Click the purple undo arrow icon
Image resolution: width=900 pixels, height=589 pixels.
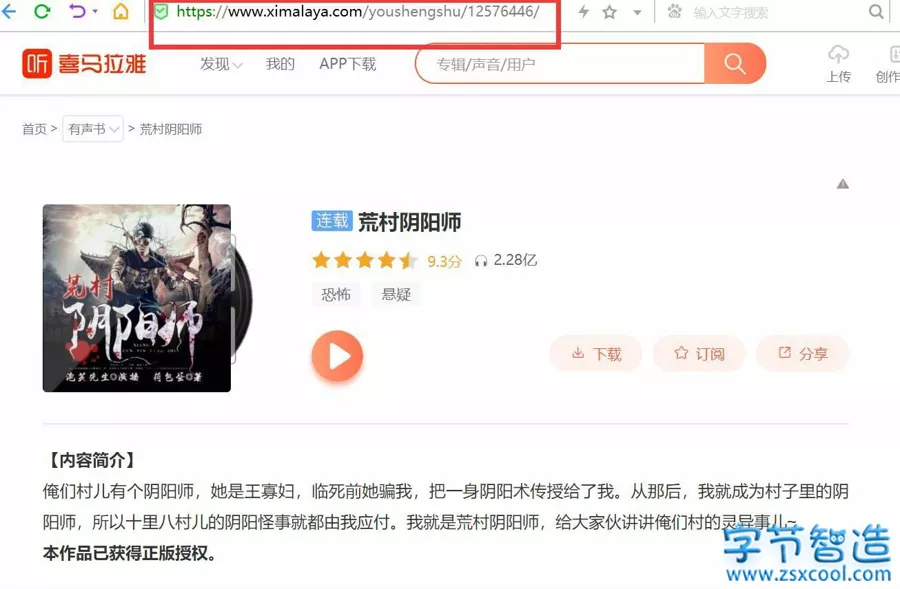coord(77,11)
